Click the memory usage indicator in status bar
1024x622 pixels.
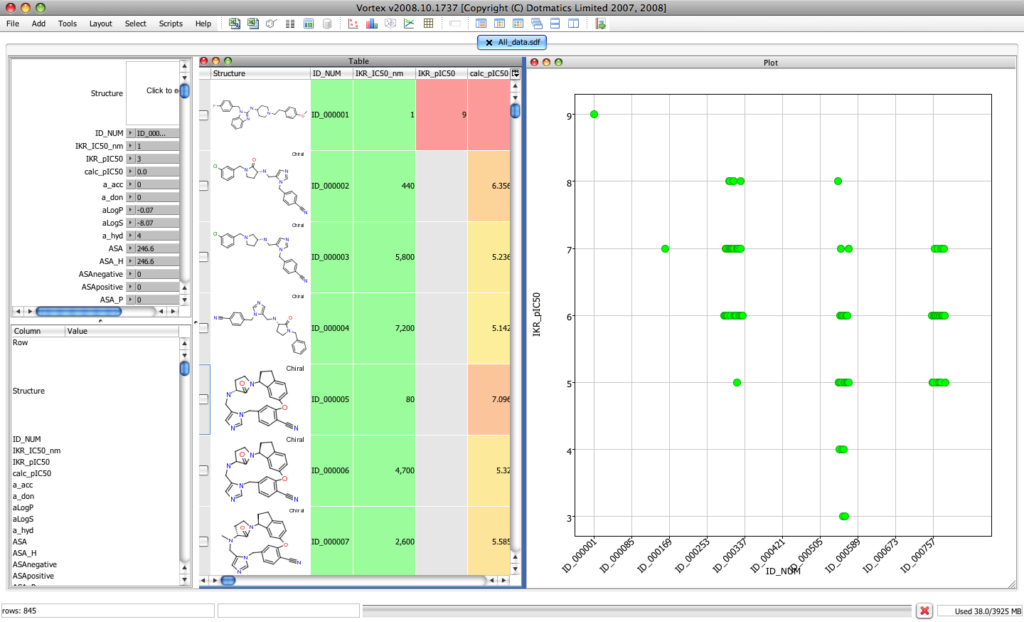point(979,612)
